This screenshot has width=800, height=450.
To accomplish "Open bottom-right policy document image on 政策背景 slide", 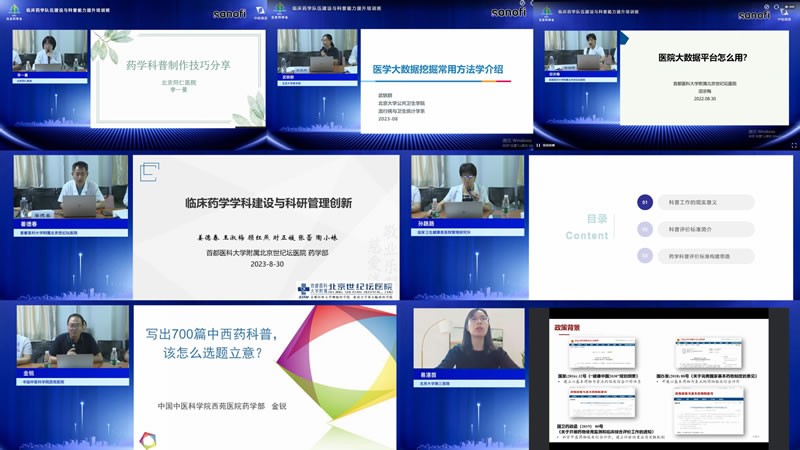I will coord(708,411).
